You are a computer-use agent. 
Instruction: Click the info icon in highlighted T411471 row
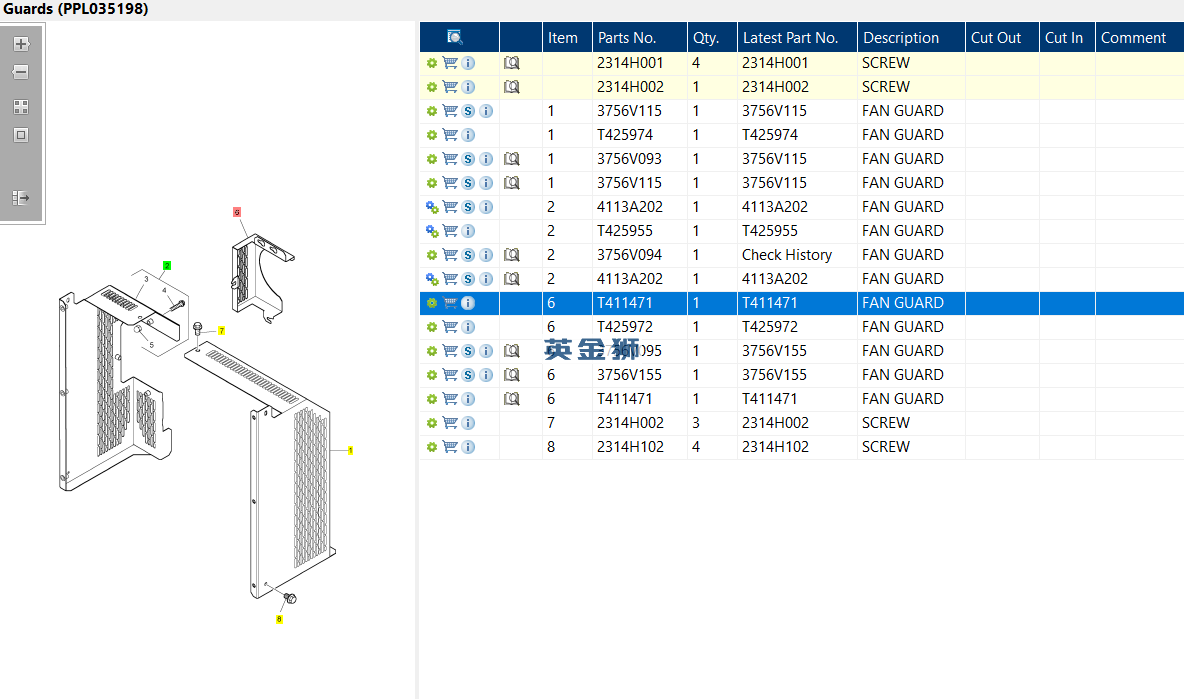[468, 303]
